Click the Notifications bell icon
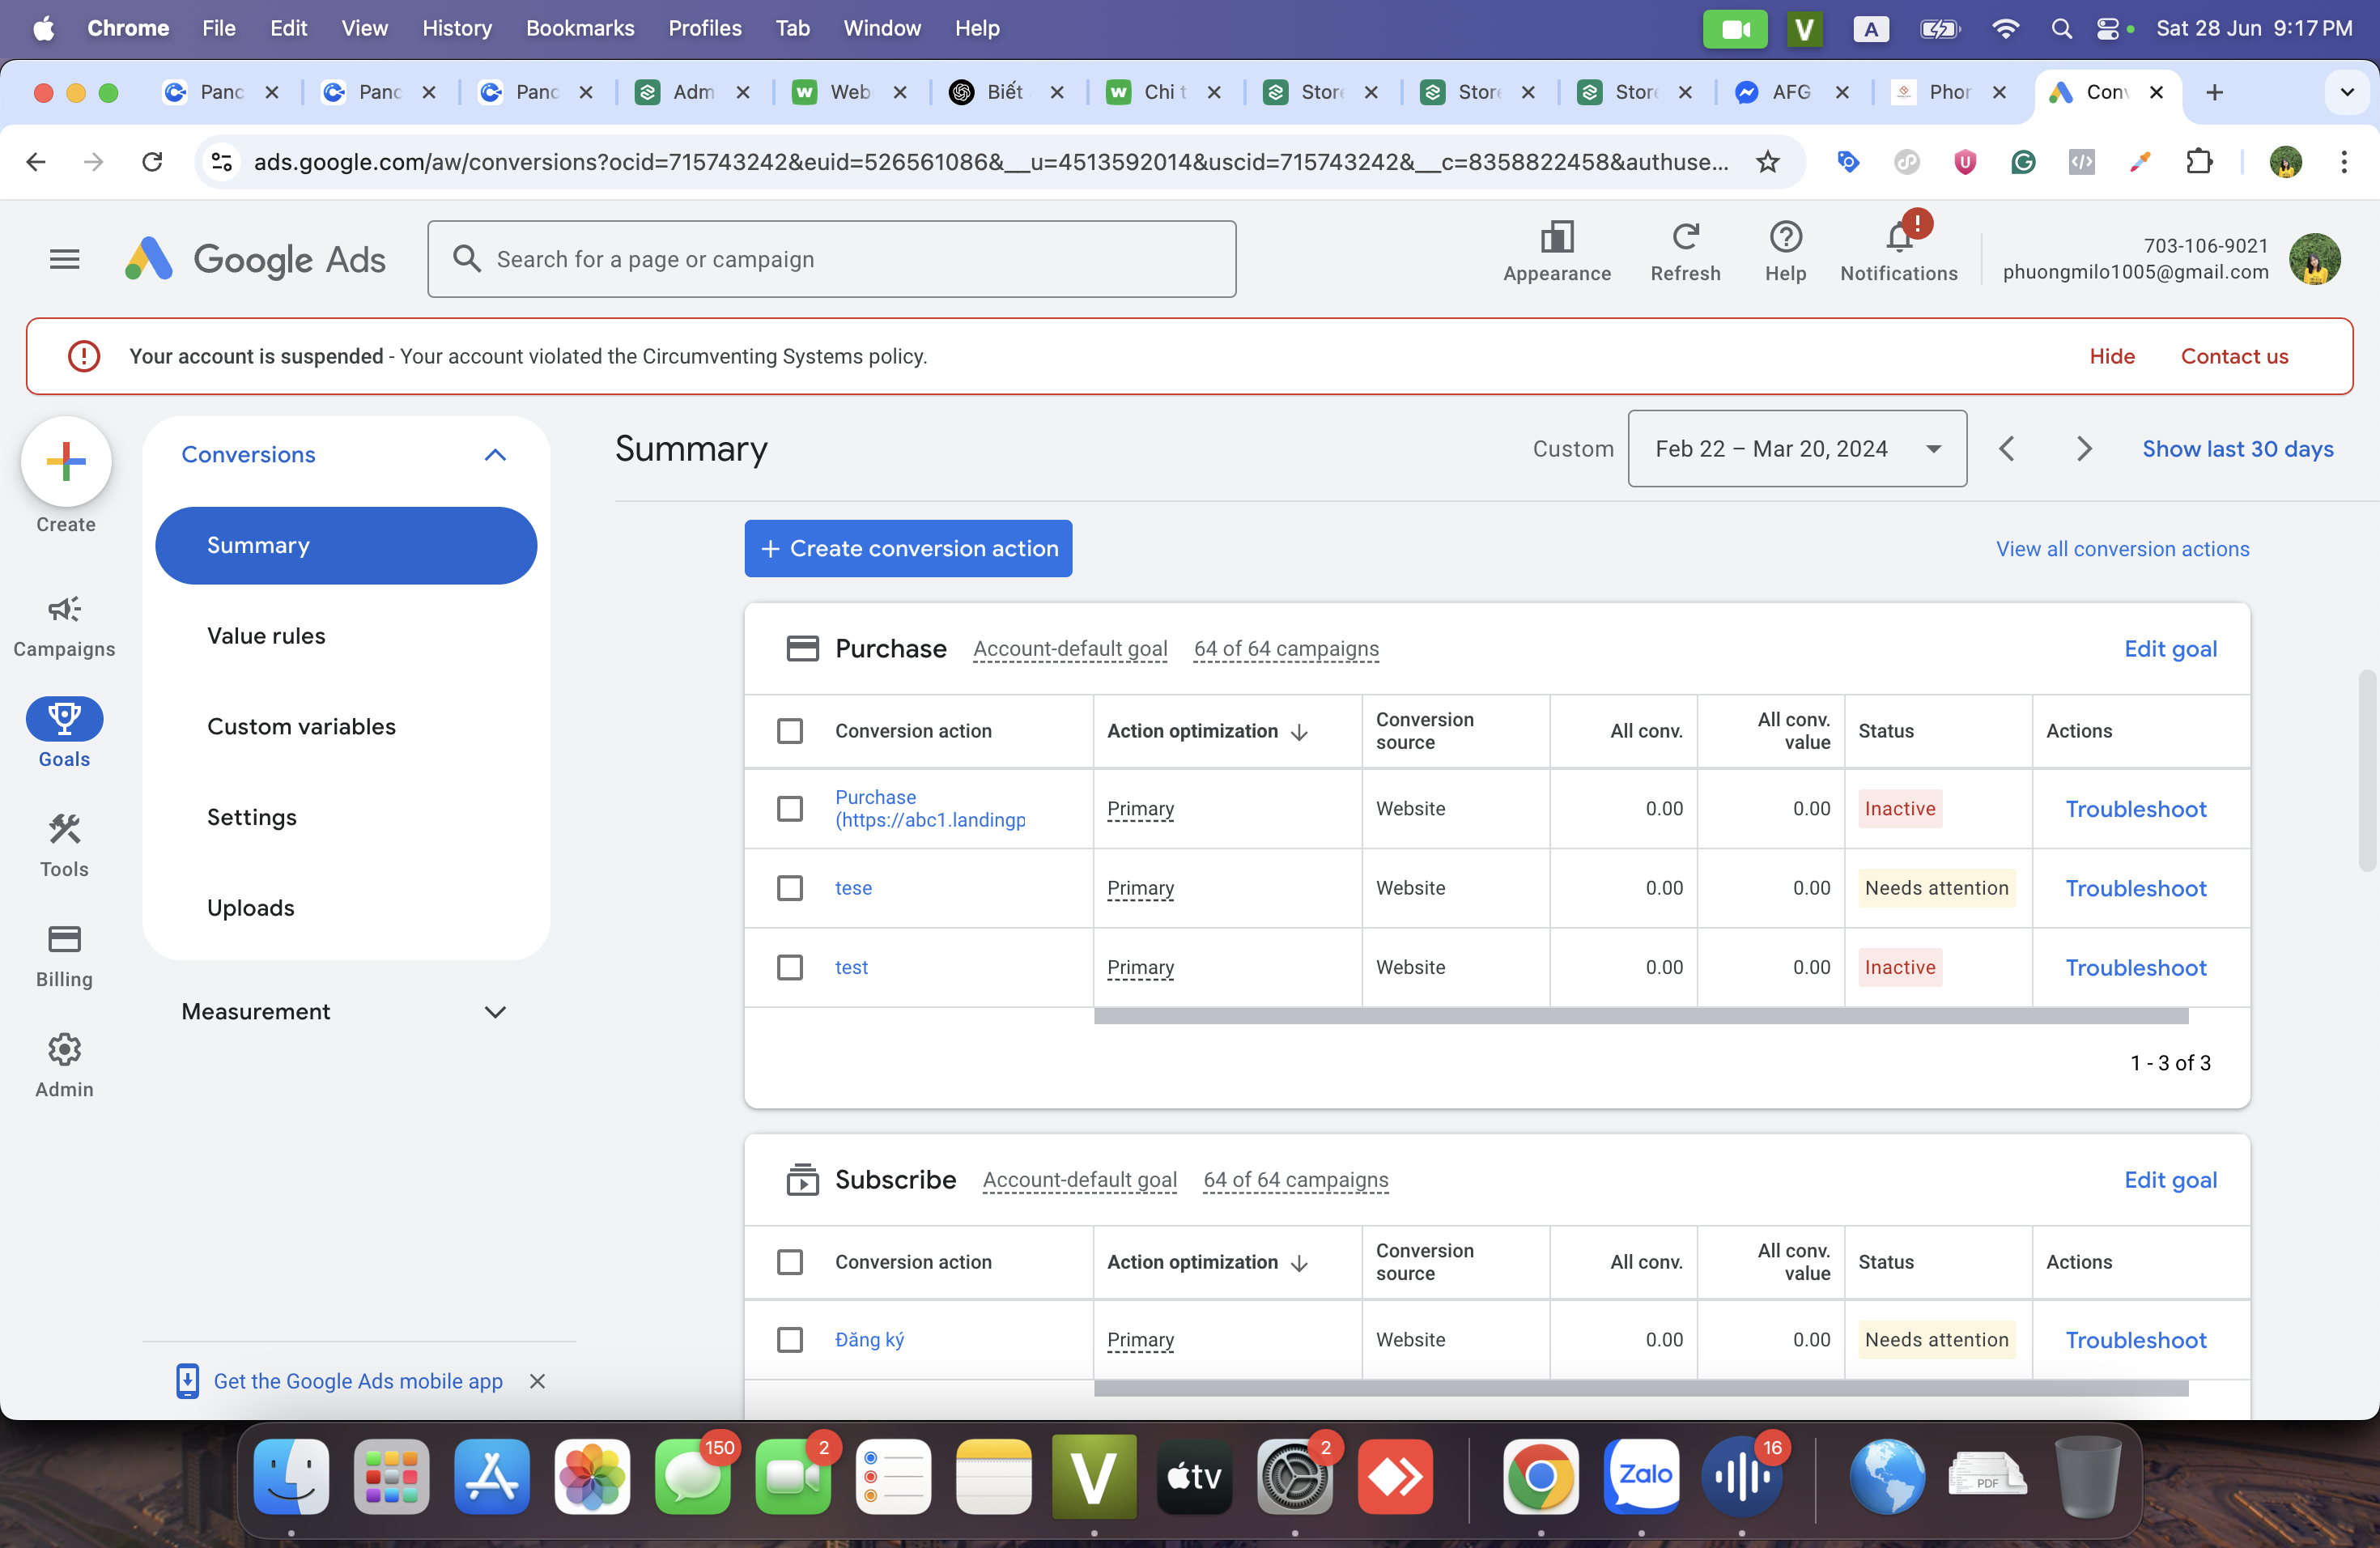This screenshot has width=2380, height=1548. (1898, 238)
